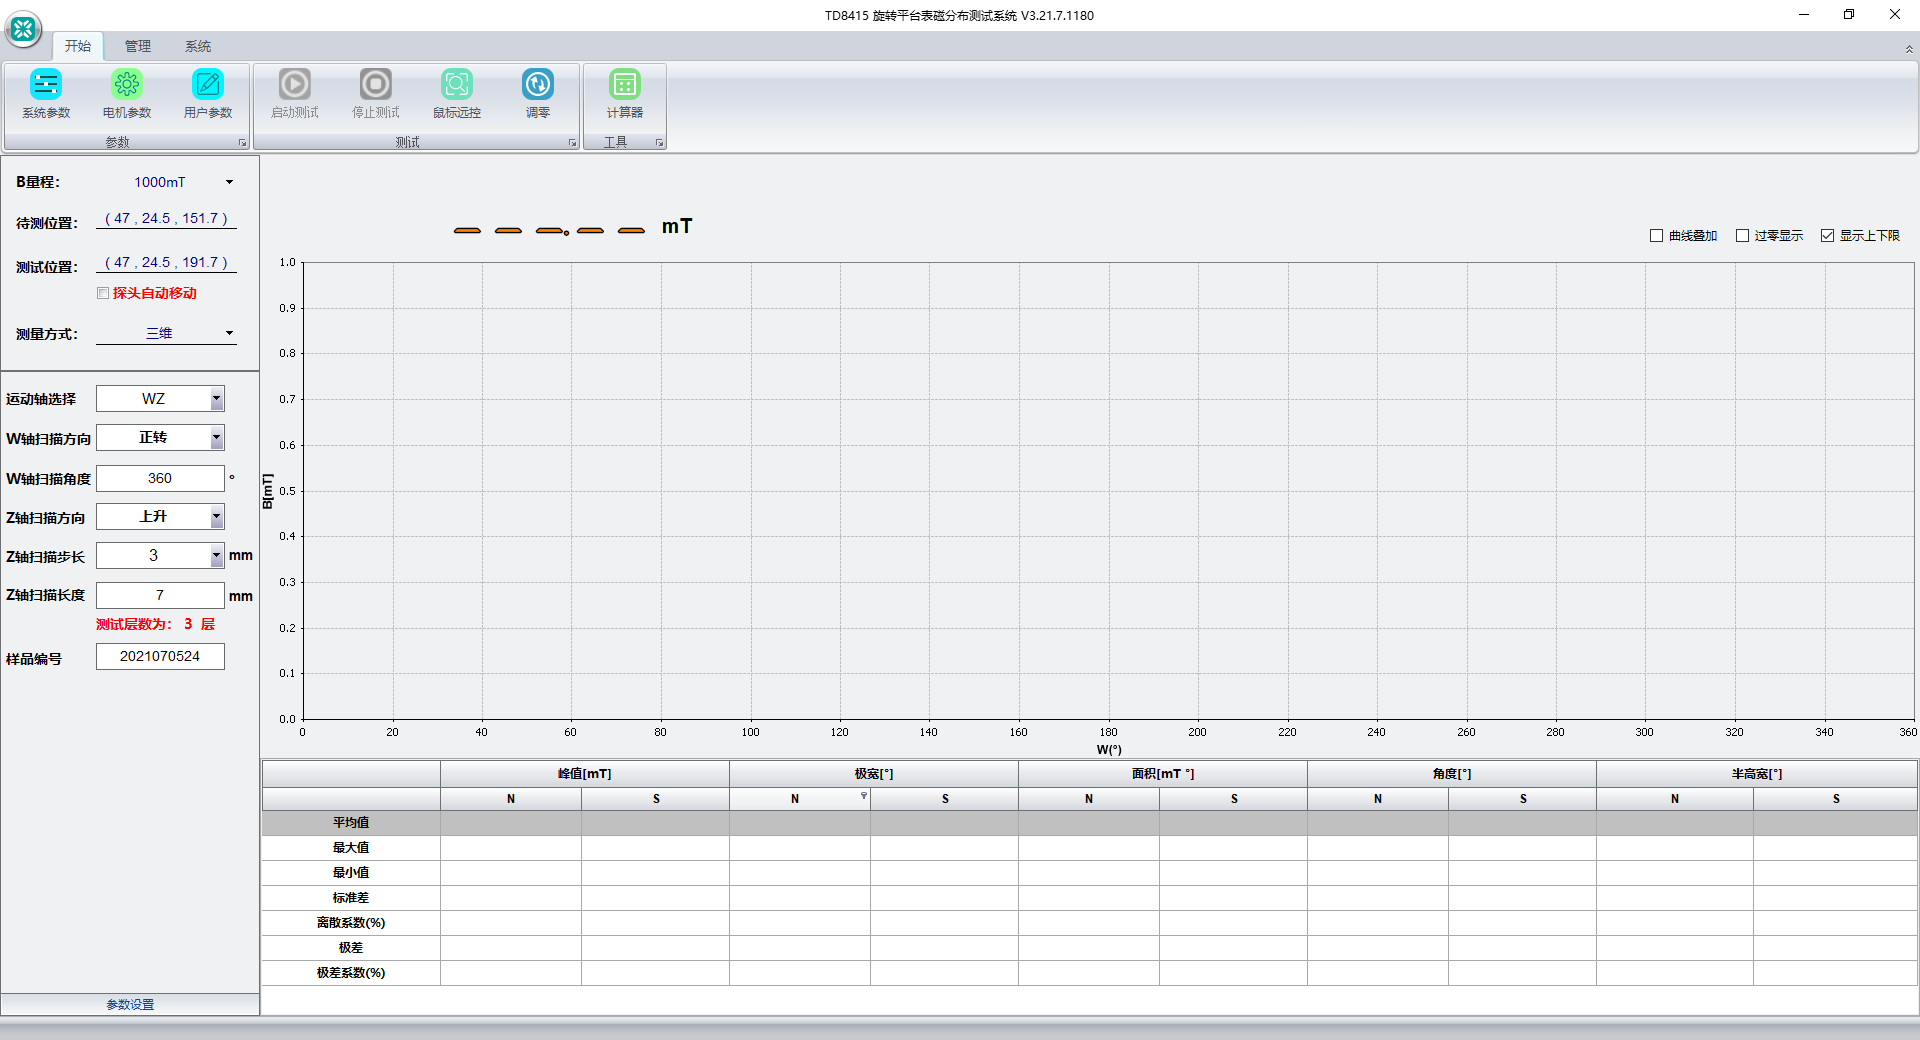Open the 系统参数 system parameters icon
This screenshot has width=1920, height=1040.
coord(46,85)
